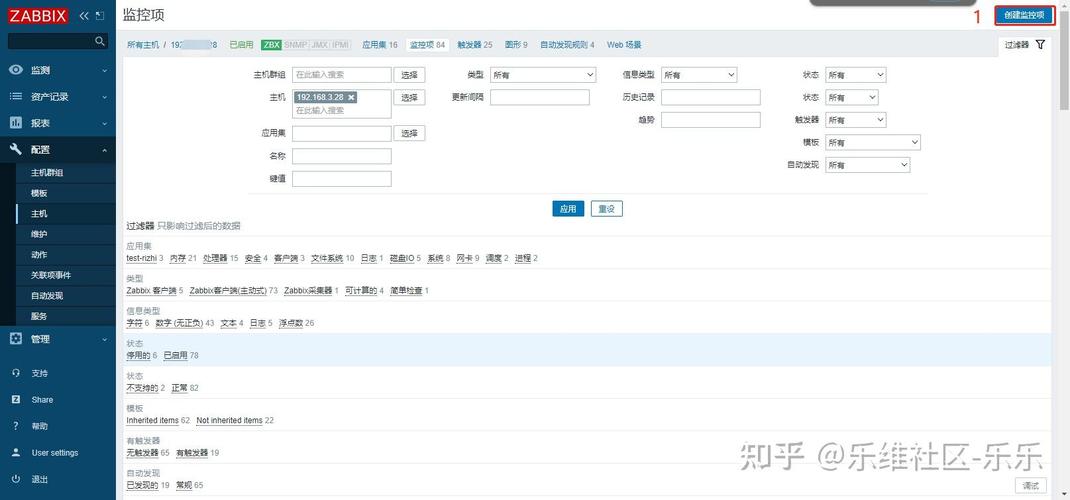Viewport: 1070px width, 500px height.
Task: Click the ZBX availability badge
Action: [x=272, y=44]
